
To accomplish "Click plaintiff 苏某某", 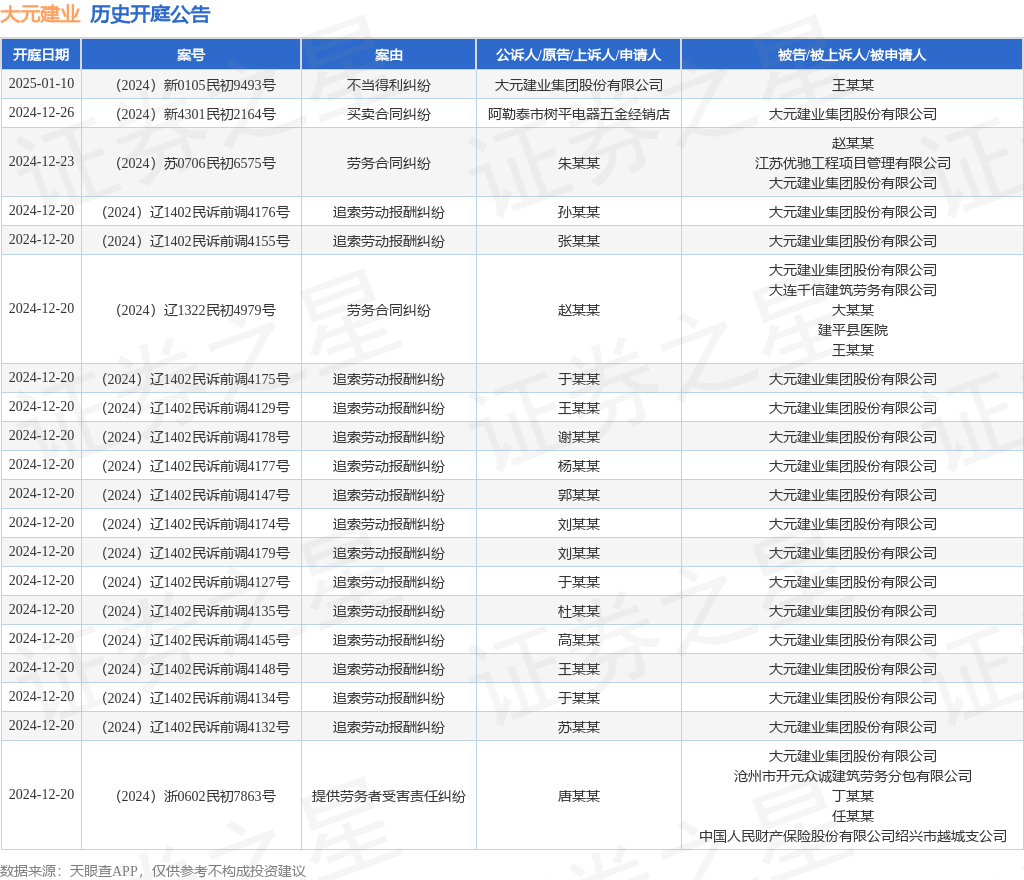I will click(x=579, y=727).
